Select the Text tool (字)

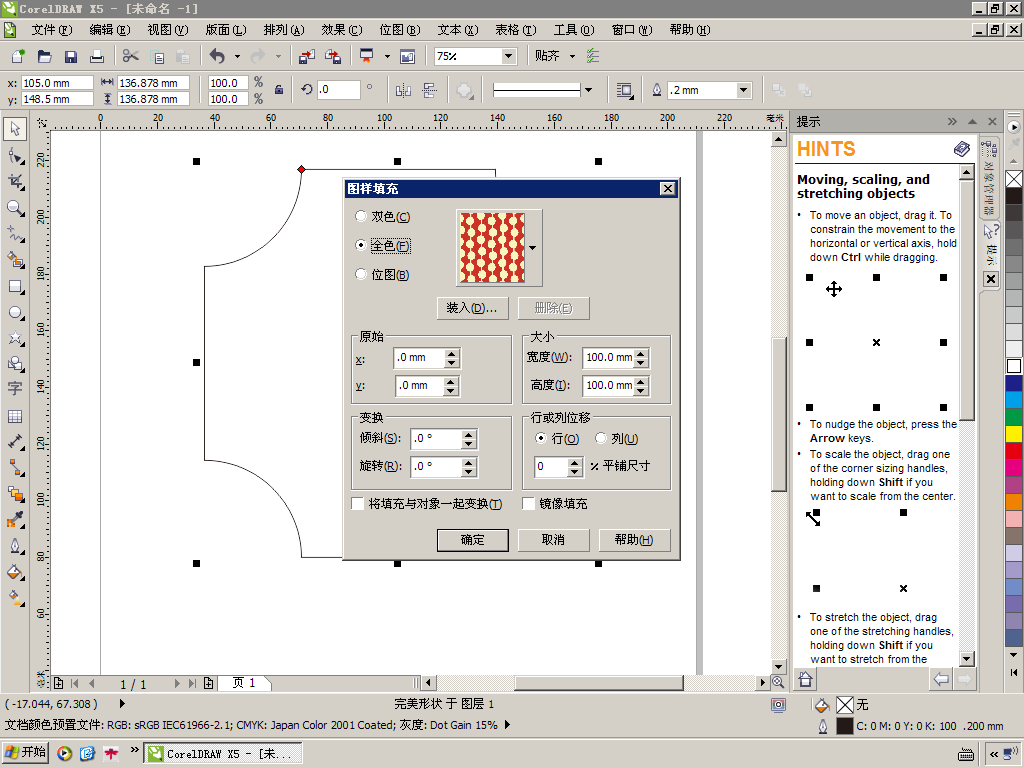pyautogui.click(x=15, y=388)
